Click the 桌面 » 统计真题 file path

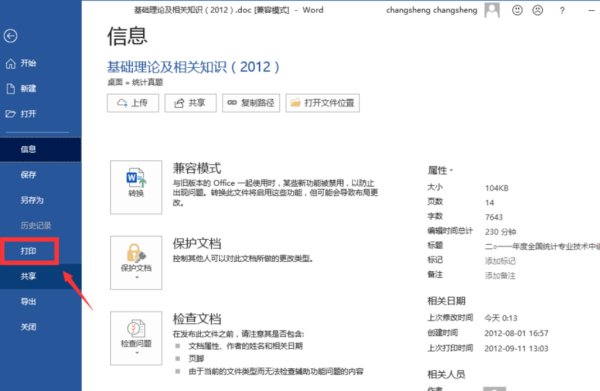click(x=135, y=82)
